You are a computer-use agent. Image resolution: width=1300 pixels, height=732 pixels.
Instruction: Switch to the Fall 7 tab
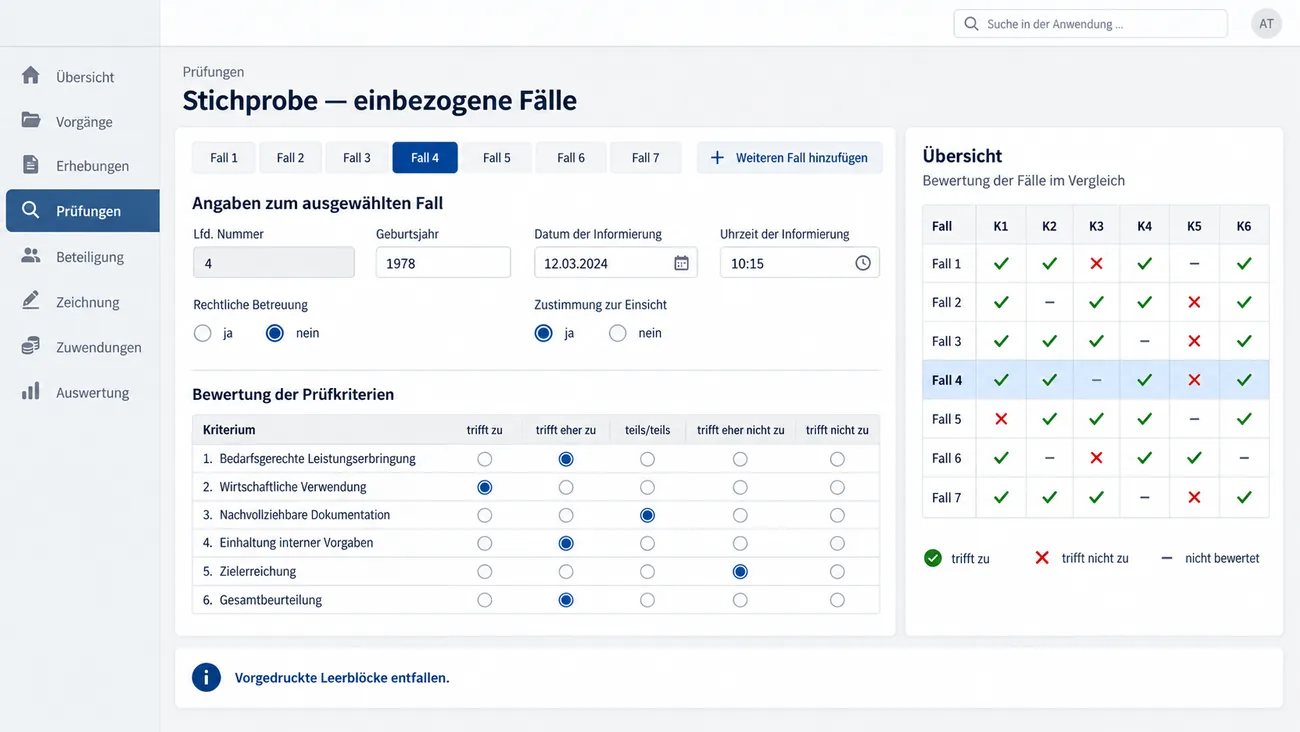pyautogui.click(x=646, y=158)
